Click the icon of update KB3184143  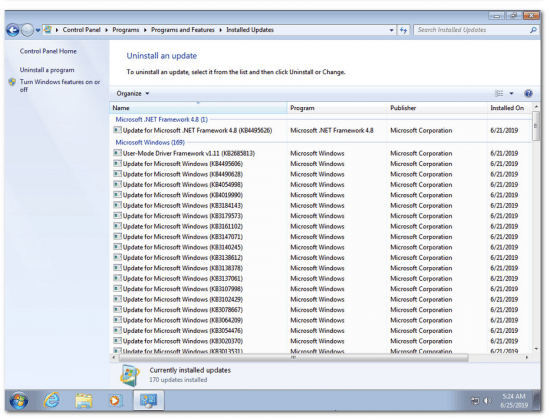click(117, 205)
